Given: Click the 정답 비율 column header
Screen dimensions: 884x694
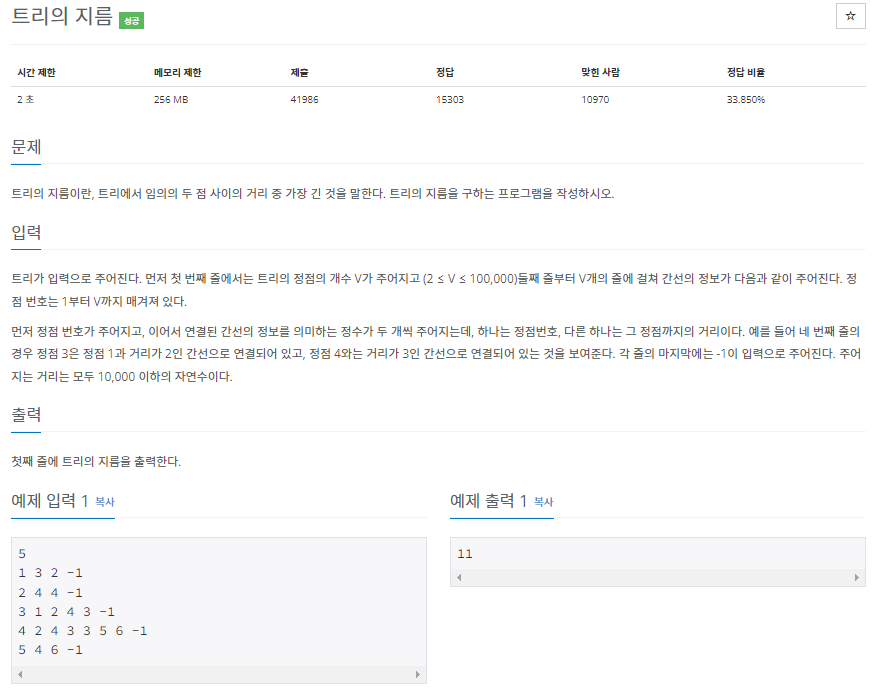Looking at the screenshot, I should coord(745,72).
